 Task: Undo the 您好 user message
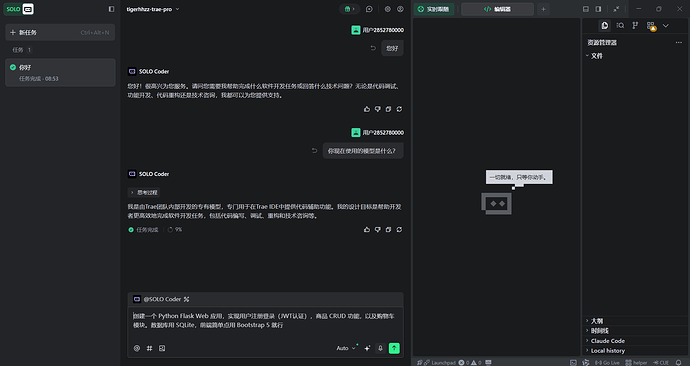tap(373, 48)
